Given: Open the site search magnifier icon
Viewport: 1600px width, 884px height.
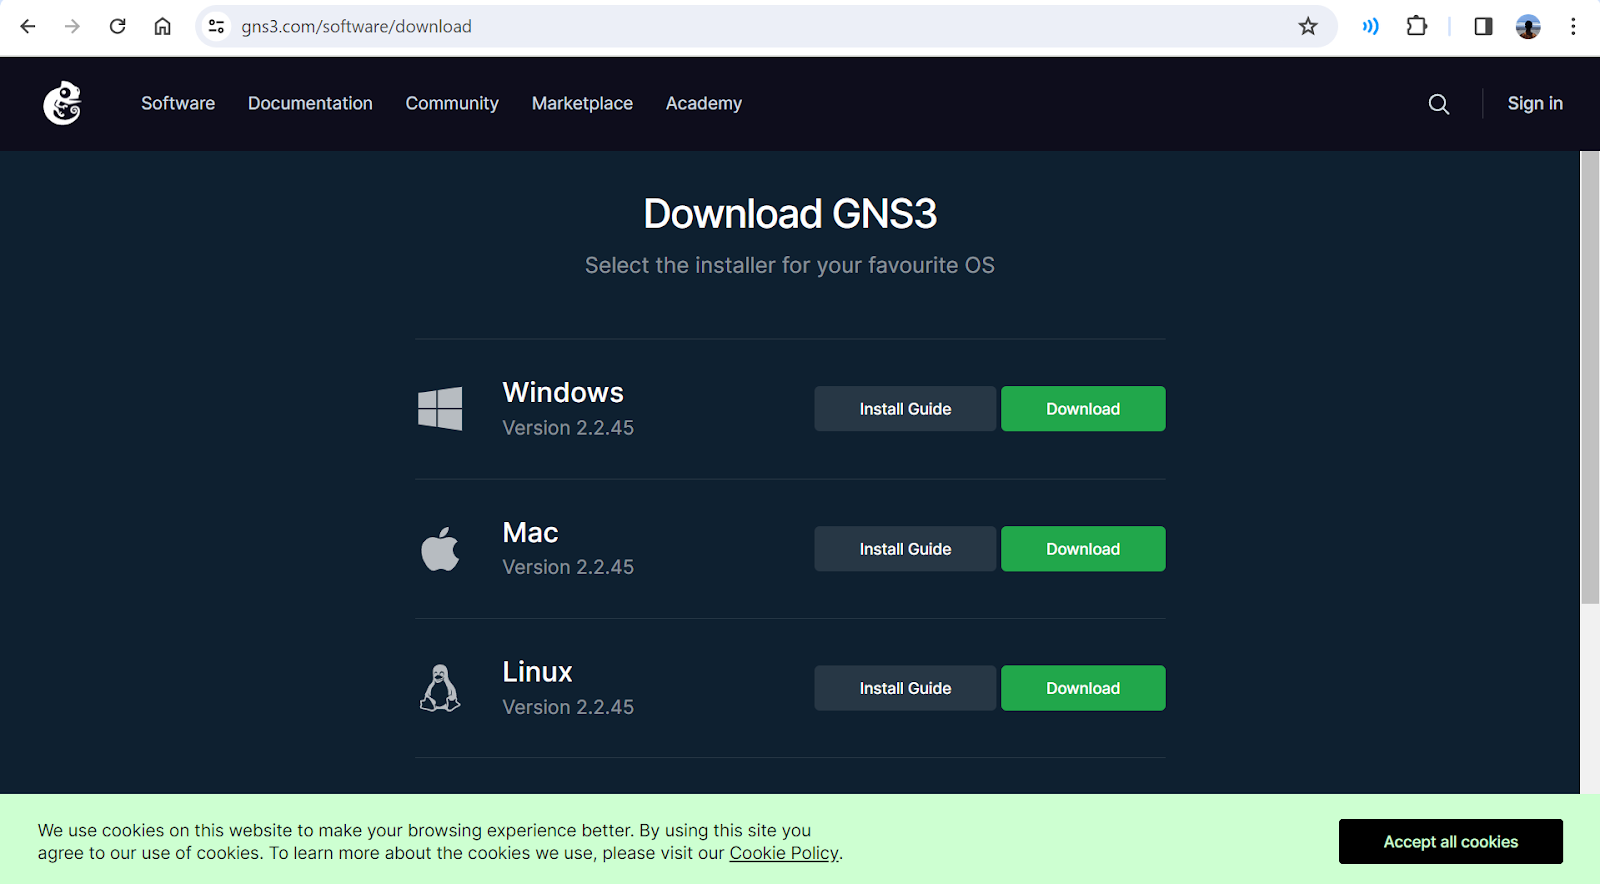Looking at the screenshot, I should coord(1438,104).
